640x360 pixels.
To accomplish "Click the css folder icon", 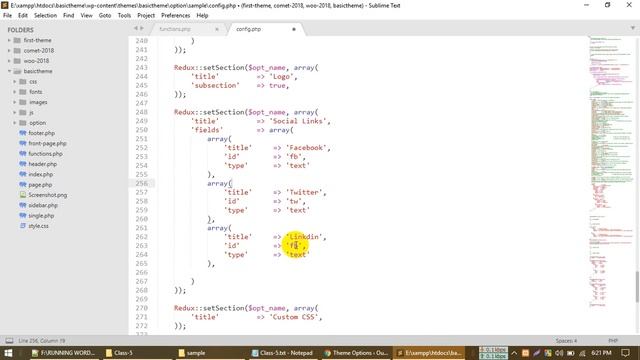I will pyautogui.click(x=23, y=82).
